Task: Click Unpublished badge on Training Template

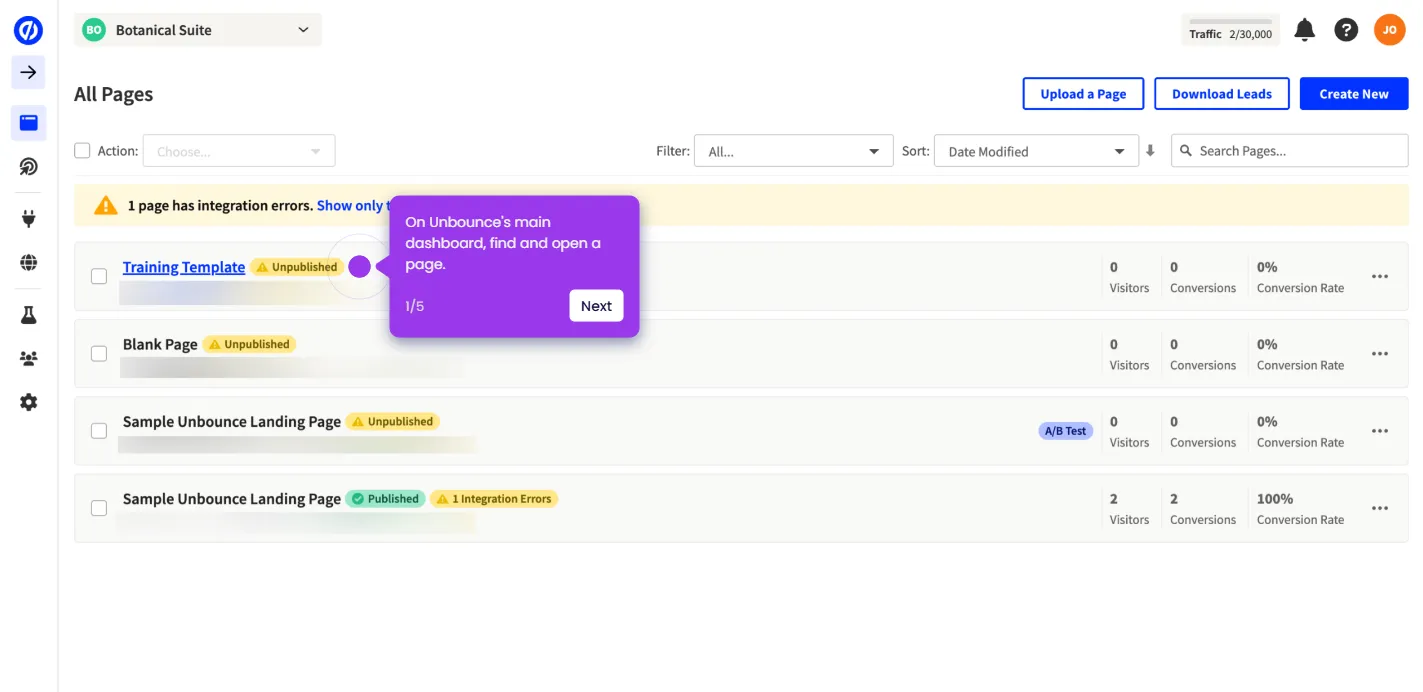Action: click(x=297, y=267)
